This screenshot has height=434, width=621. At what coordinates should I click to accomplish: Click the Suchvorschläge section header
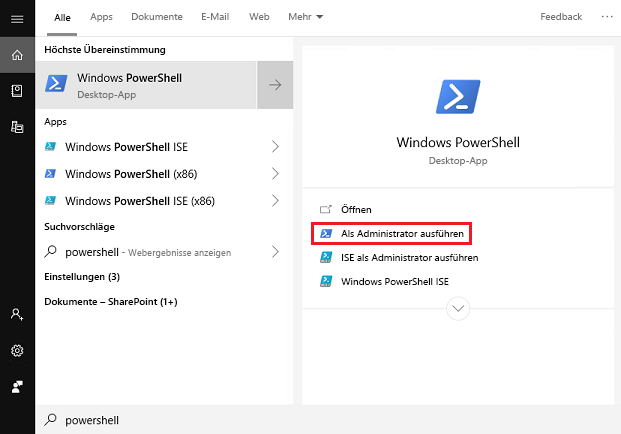(x=79, y=227)
